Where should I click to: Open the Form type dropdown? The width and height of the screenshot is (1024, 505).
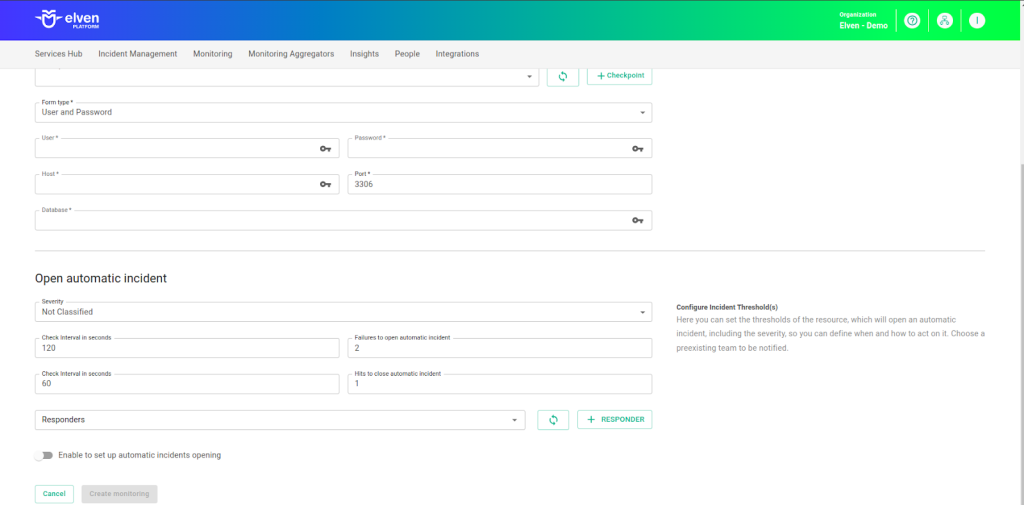[x=343, y=112]
